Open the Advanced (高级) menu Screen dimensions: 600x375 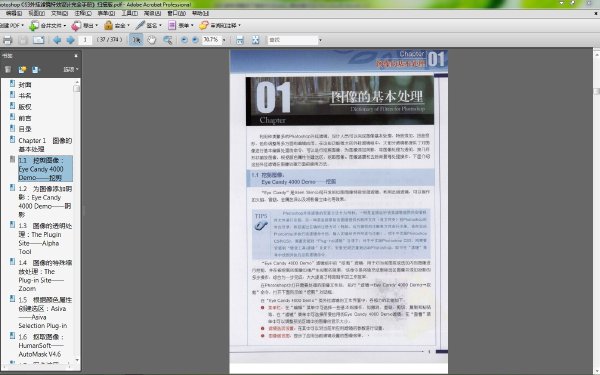pyautogui.click(x=152, y=13)
